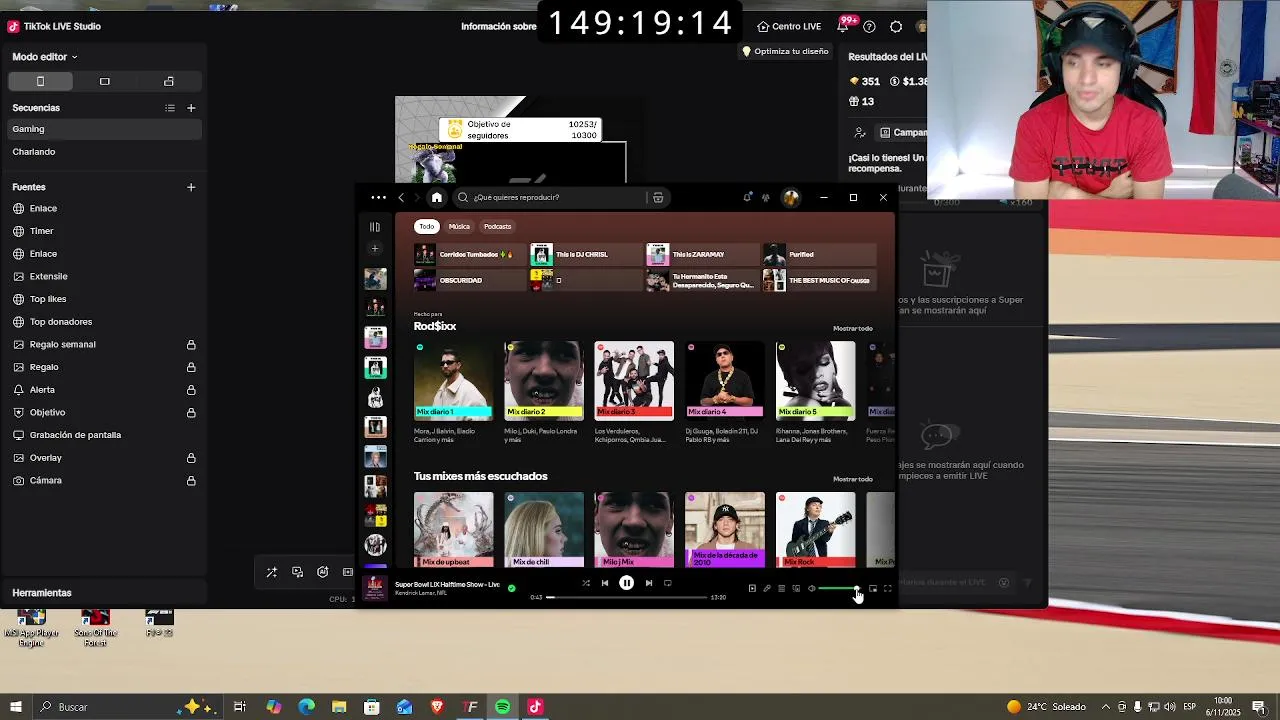Open the Windows Start menu
The image size is (1280, 720).
pos(15,707)
